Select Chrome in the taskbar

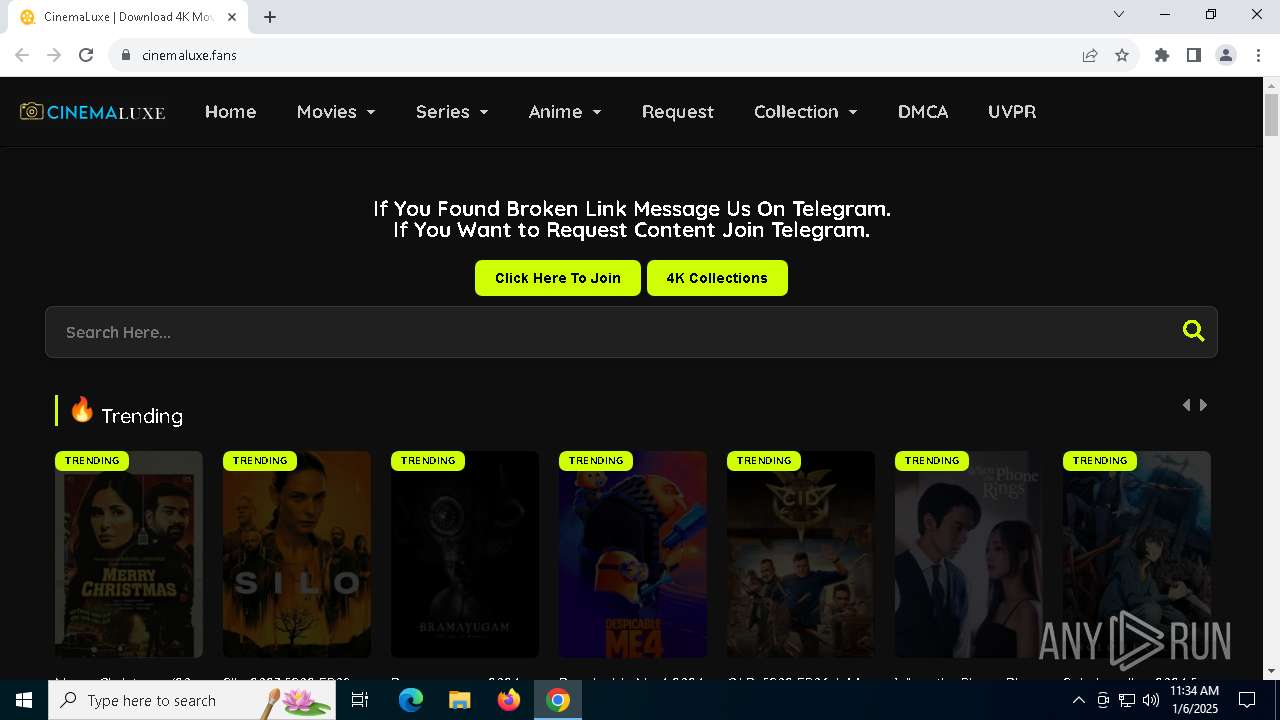pos(558,700)
